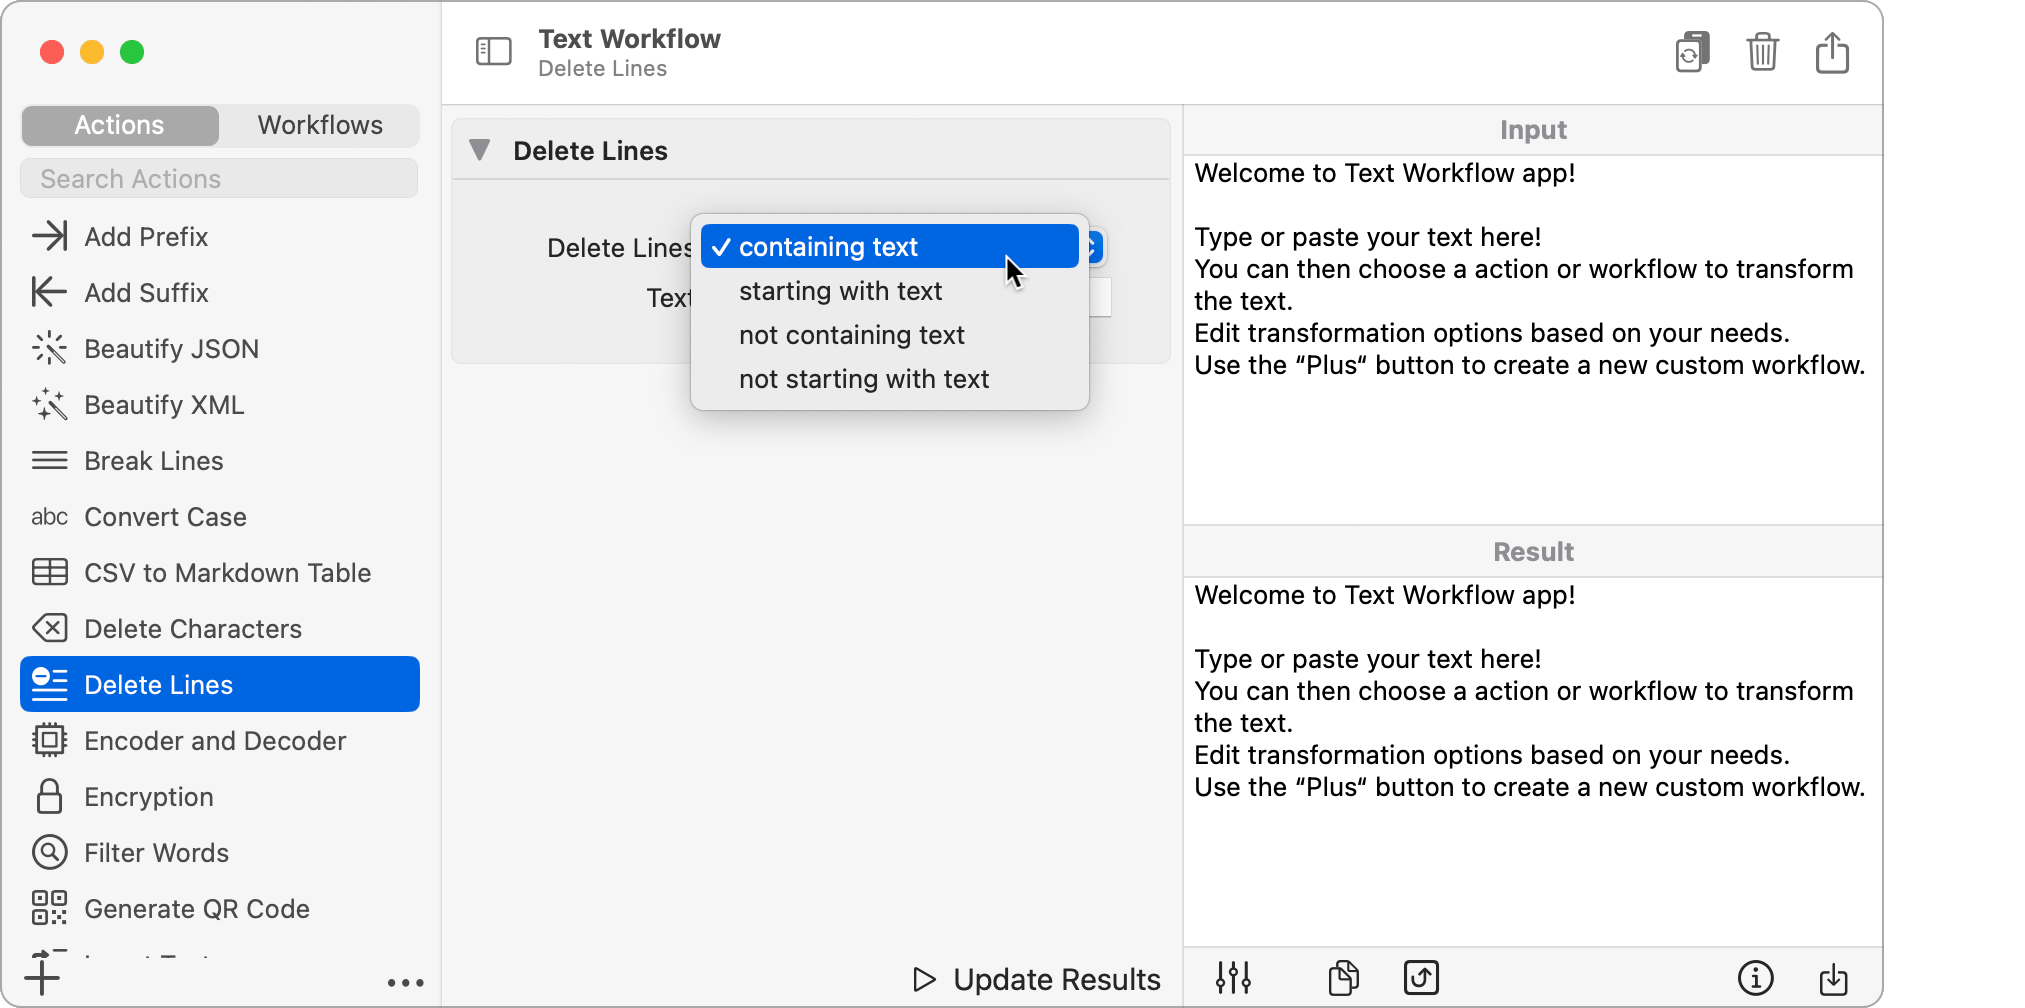Image resolution: width=2025 pixels, height=1008 pixels.
Task: Click the share icon in top toolbar
Action: point(1832,52)
